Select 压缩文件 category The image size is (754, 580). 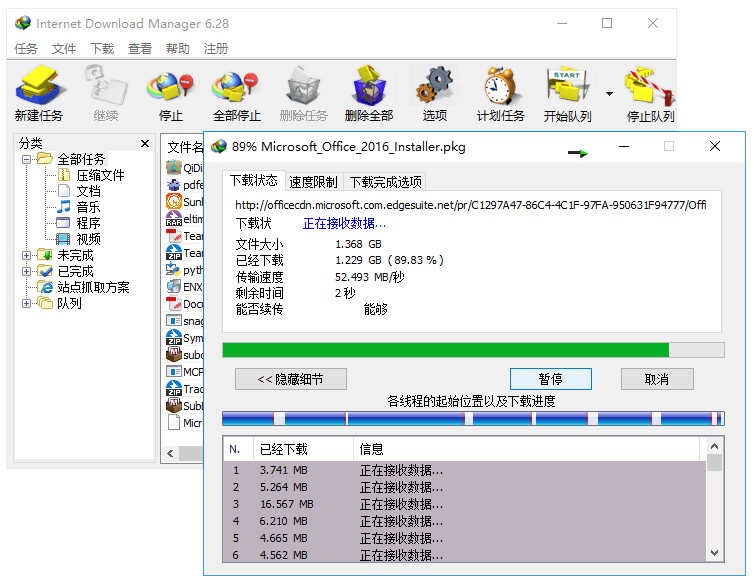click(91, 175)
